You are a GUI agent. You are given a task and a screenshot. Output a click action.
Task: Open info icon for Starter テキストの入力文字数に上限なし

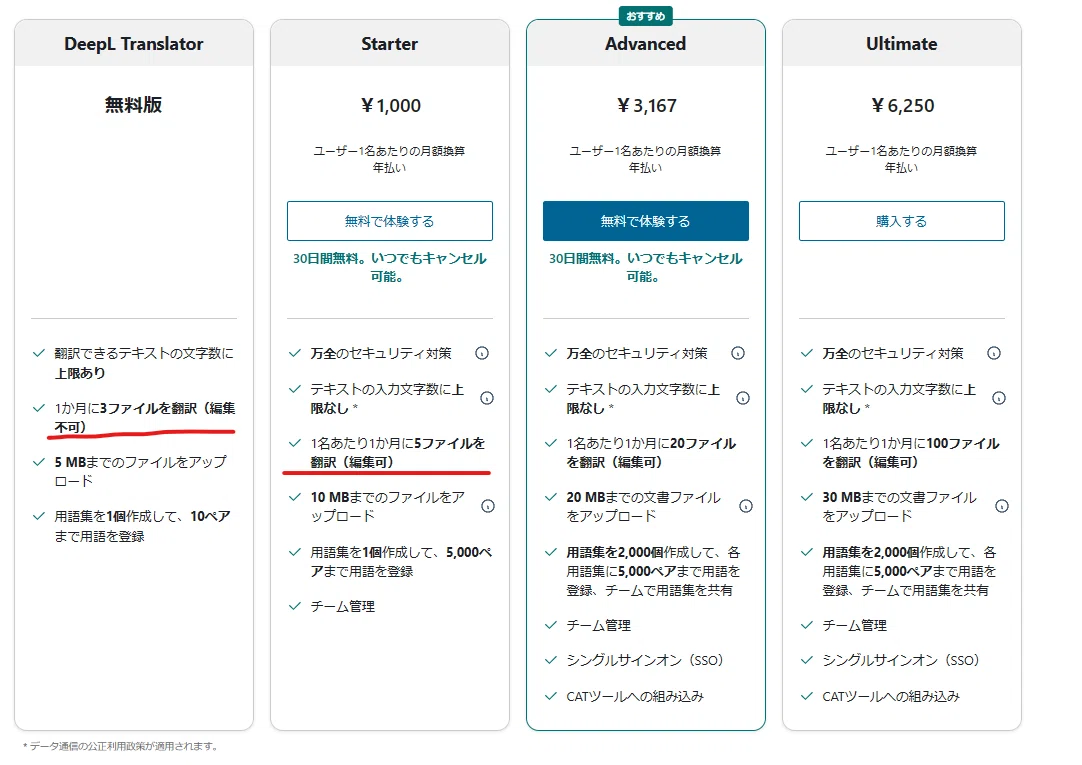[487, 398]
